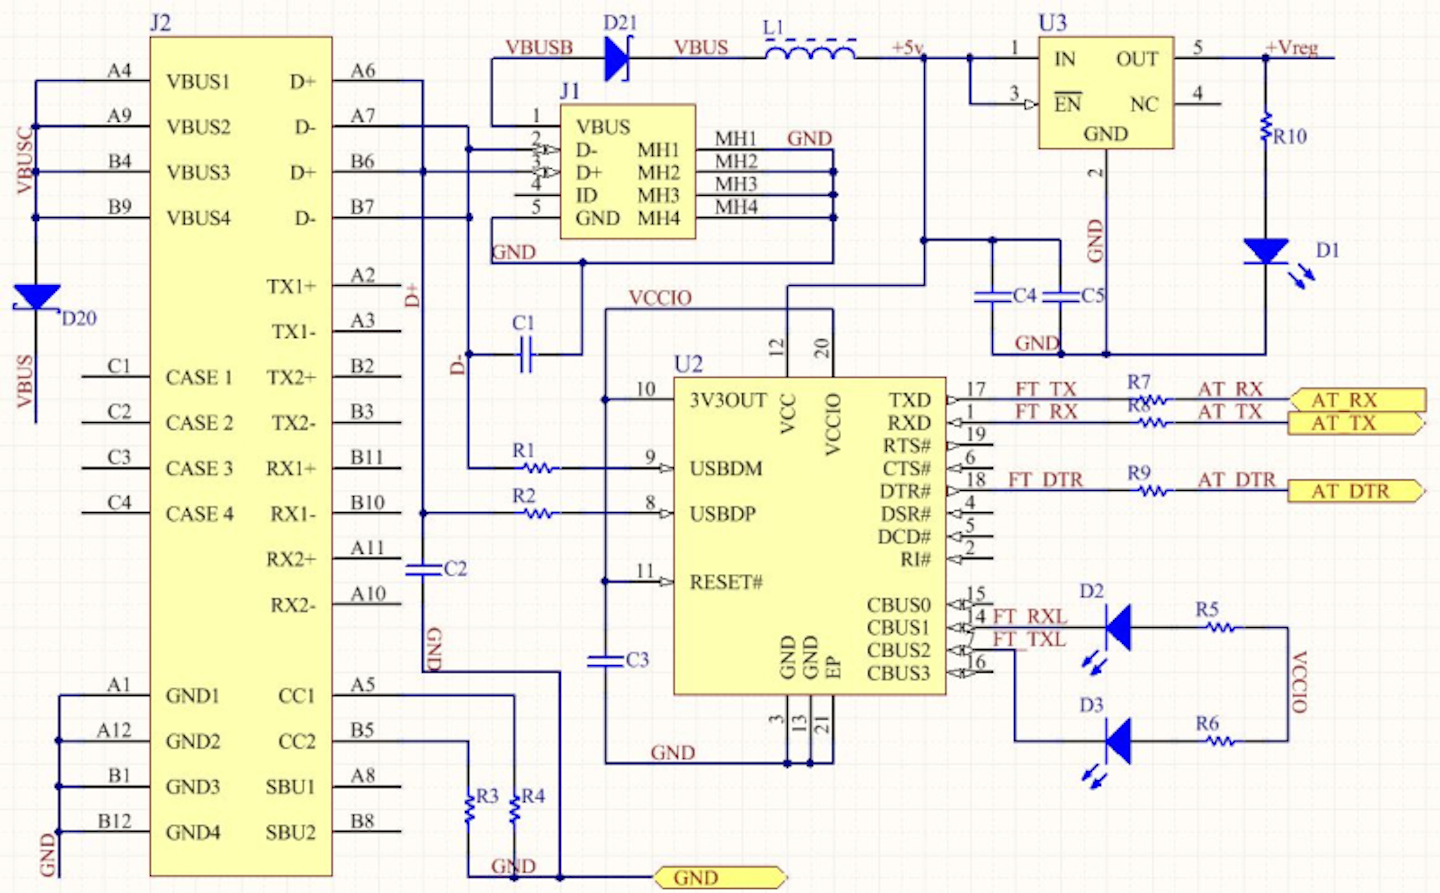The image size is (1440, 893).
Task: Click the C3 capacitor symbol
Action: pyautogui.click(x=605, y=660)
